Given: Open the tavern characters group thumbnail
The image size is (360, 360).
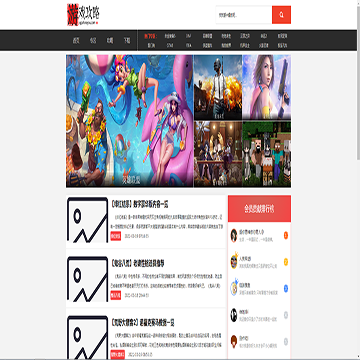Looking at the screenshot, I should (218, 154).
